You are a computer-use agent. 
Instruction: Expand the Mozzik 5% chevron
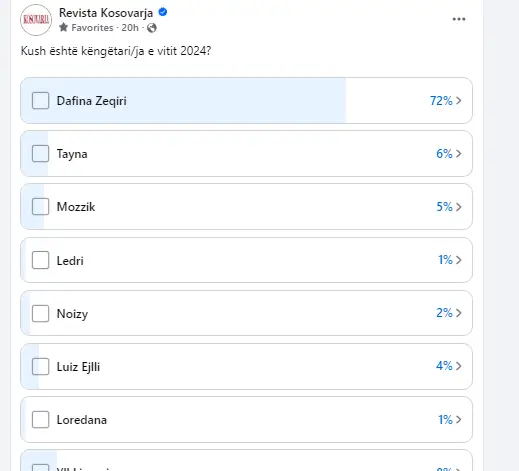tap(459, 207)
